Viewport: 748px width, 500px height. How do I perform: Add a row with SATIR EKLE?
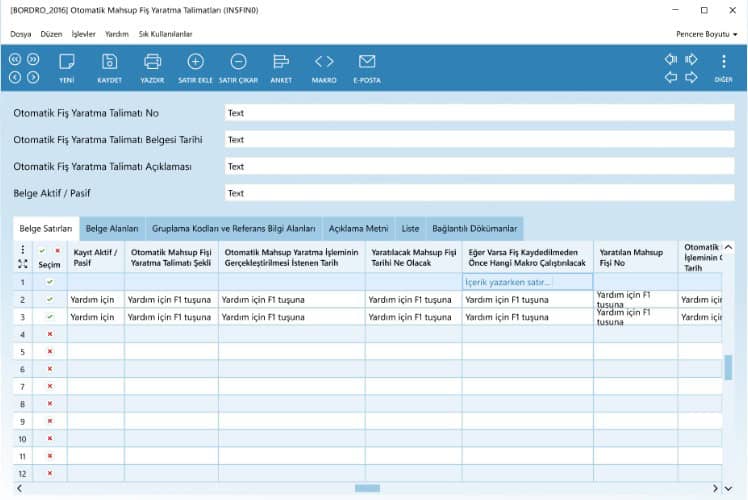coord(195,62)
